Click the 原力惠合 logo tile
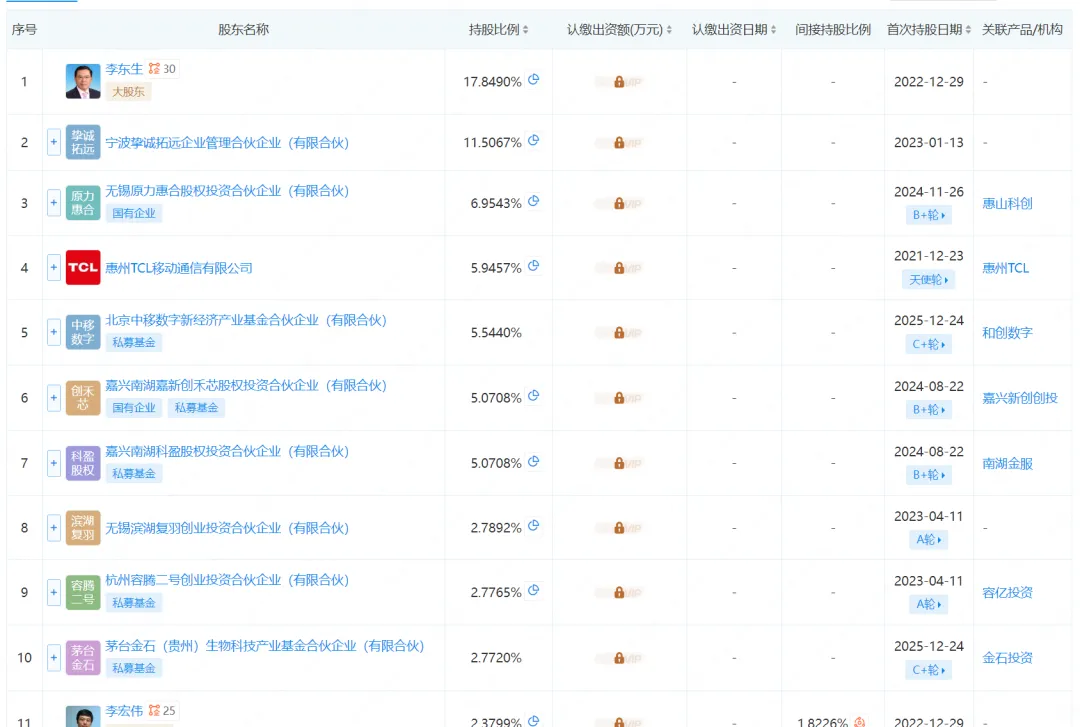The width and height of the screenshot is (1080, 727). (x=83, y=203)
